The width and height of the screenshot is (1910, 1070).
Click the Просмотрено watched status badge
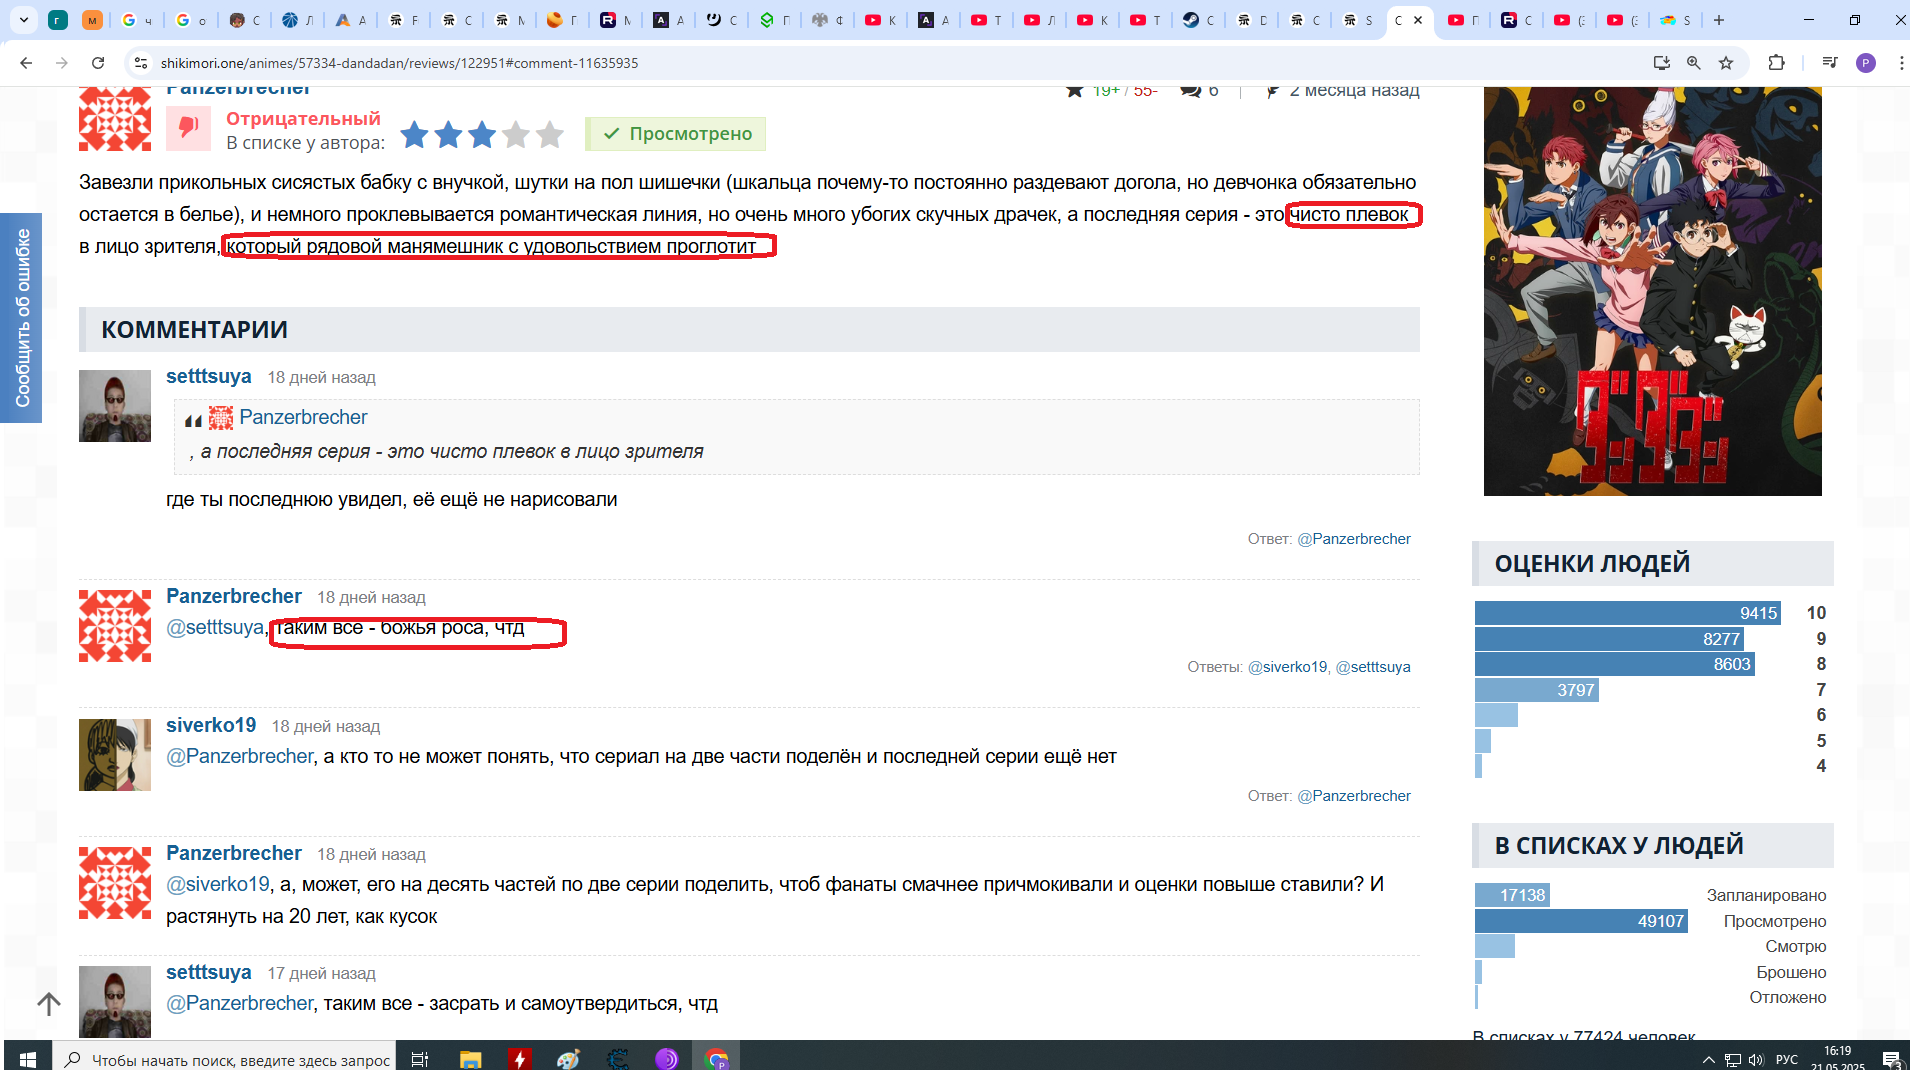tap(676, 134)
